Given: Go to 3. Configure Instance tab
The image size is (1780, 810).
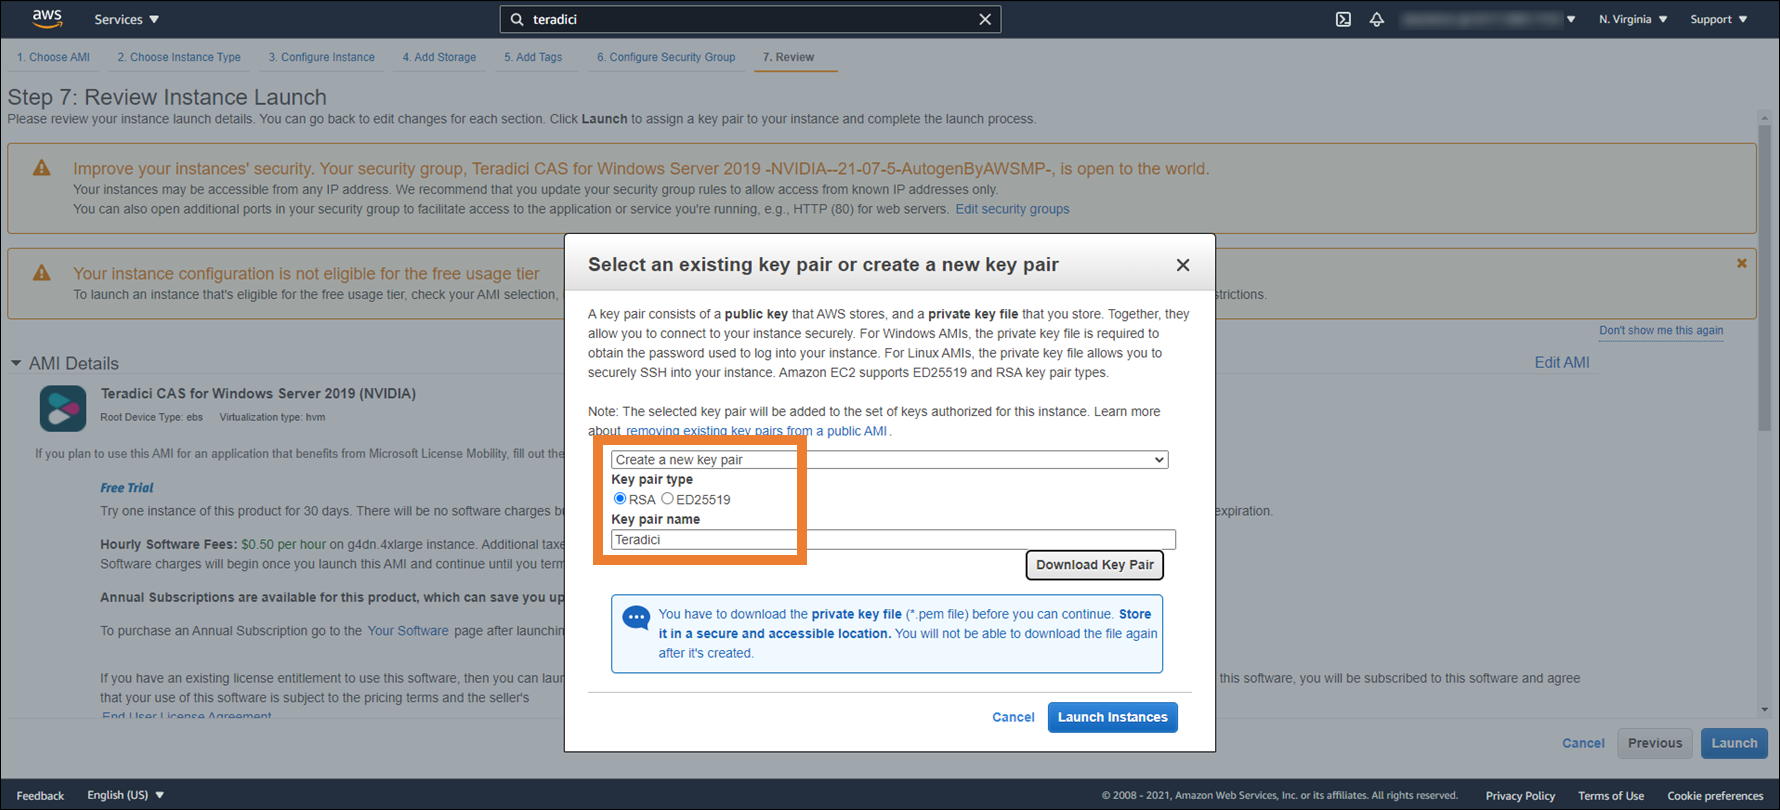Looking at the screenshot, I should (321, 57).
